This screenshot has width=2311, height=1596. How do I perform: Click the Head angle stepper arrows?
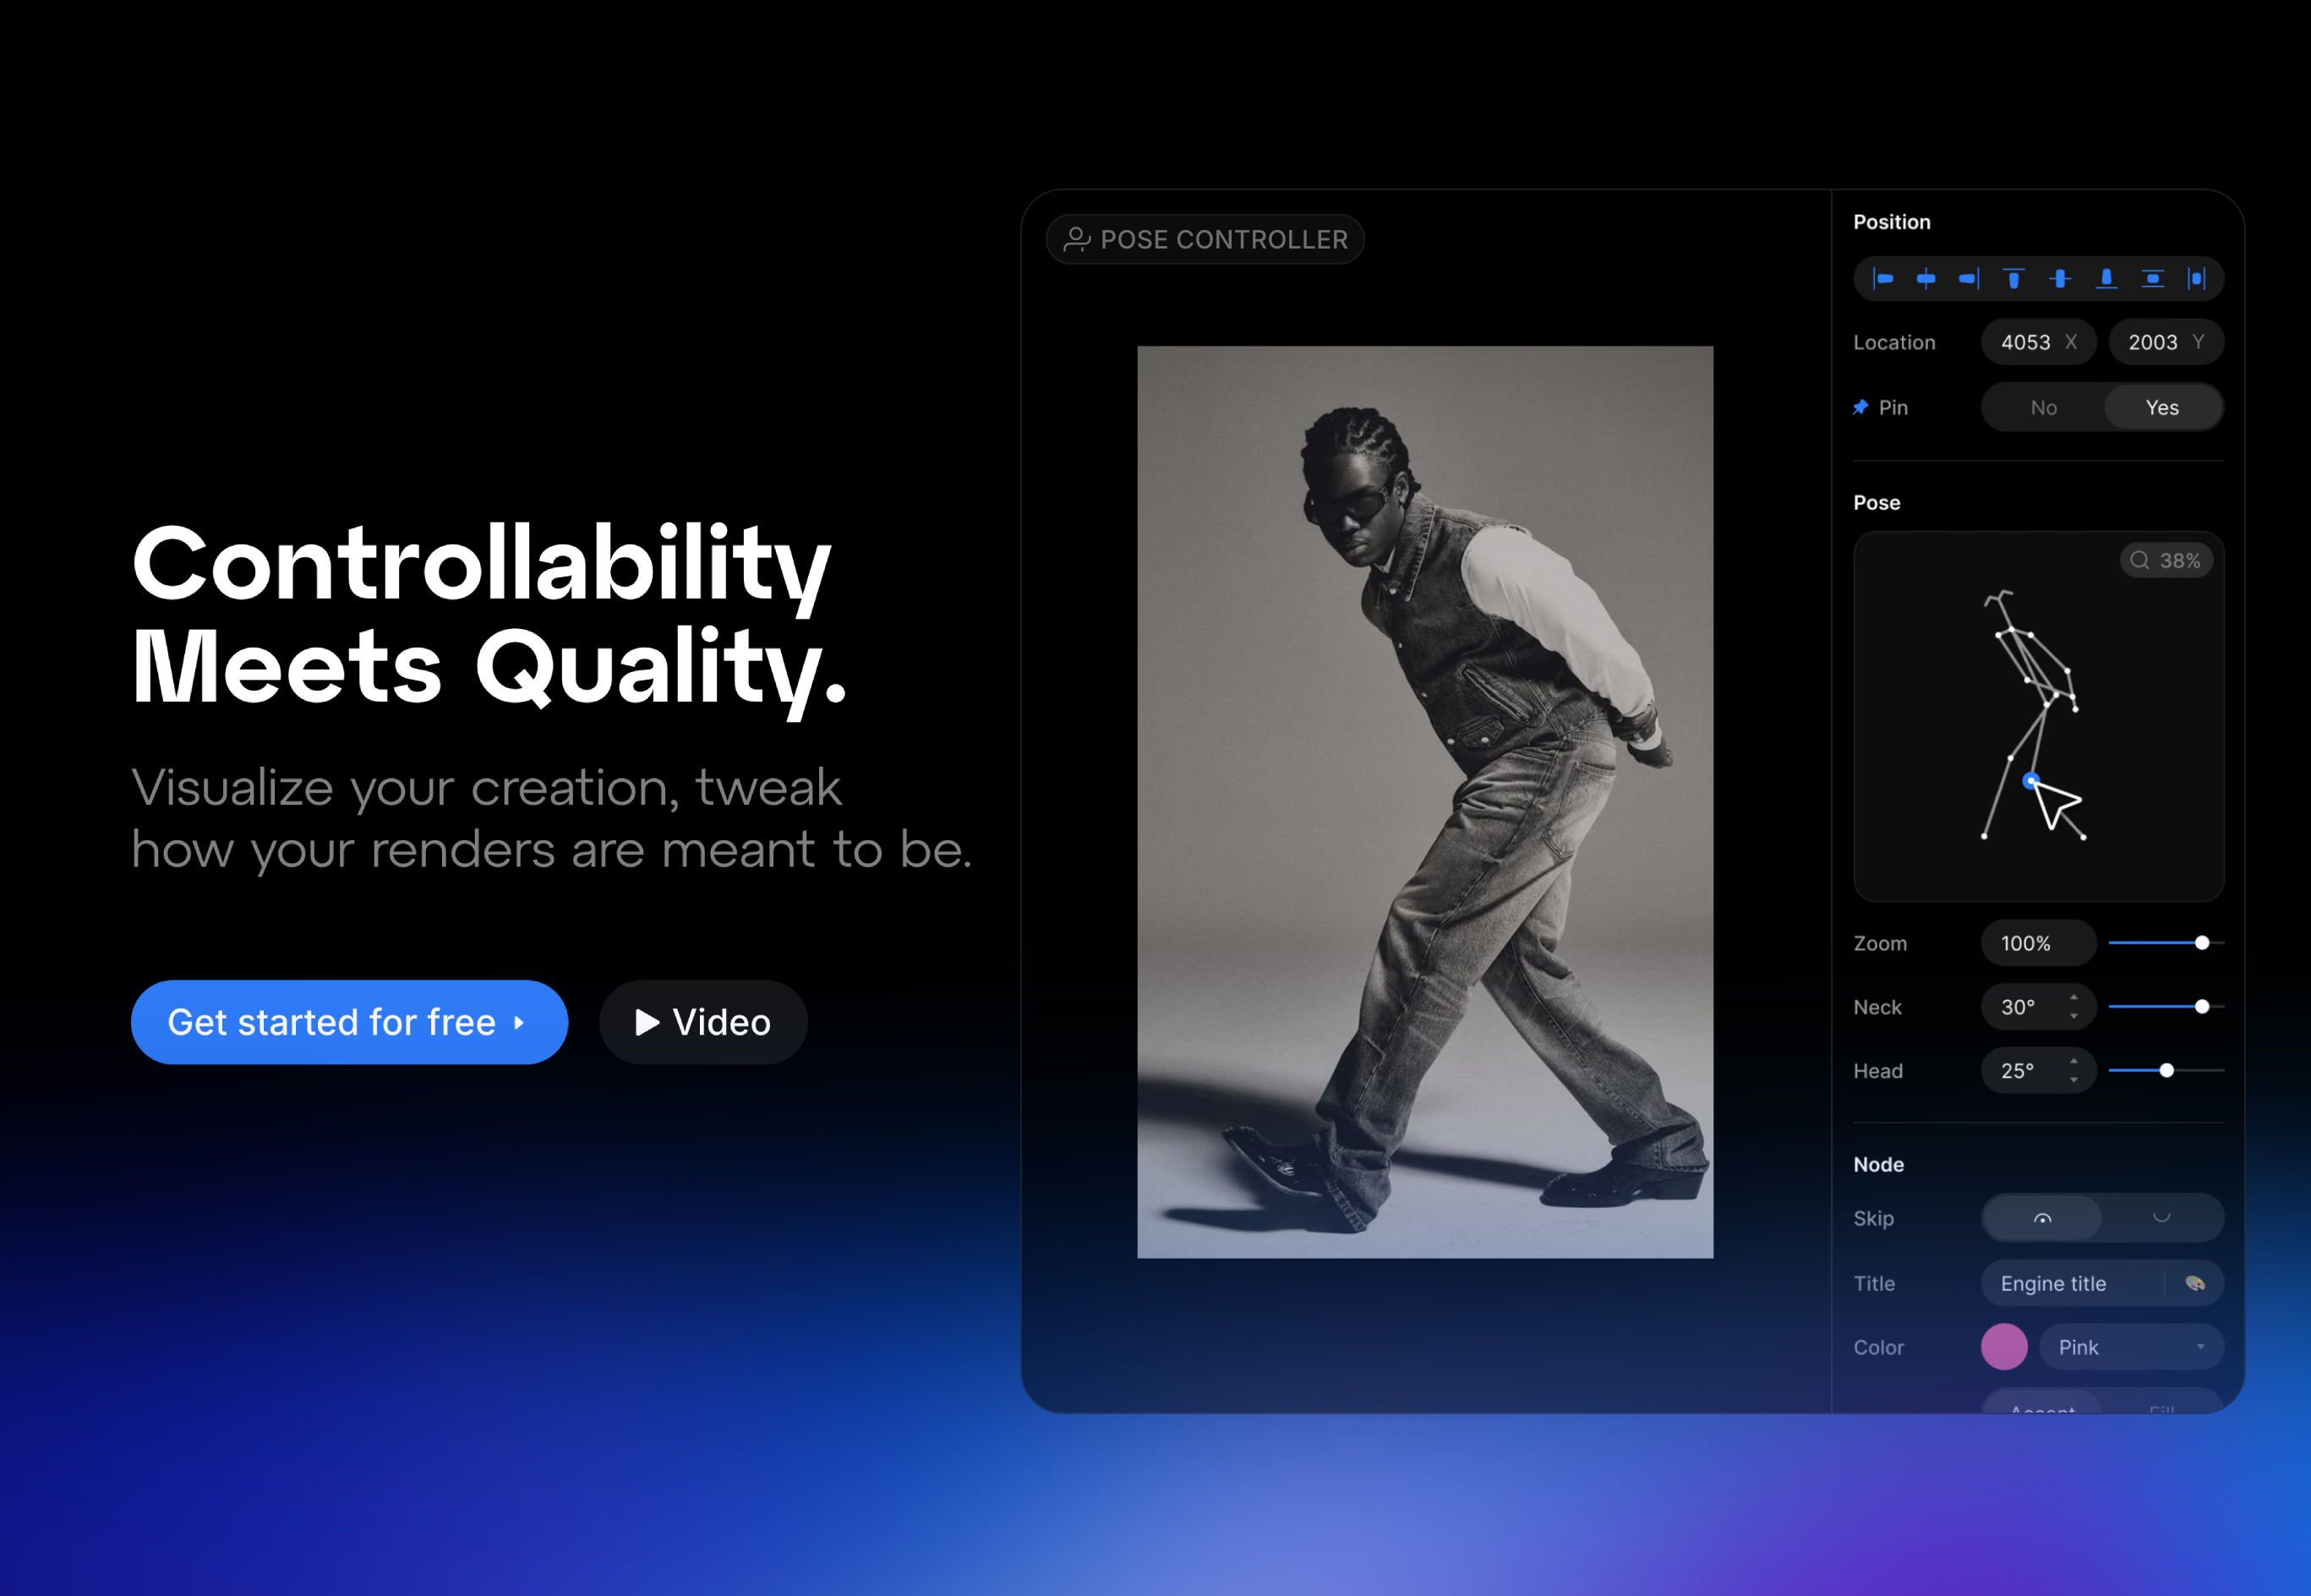point(2074,1071)
